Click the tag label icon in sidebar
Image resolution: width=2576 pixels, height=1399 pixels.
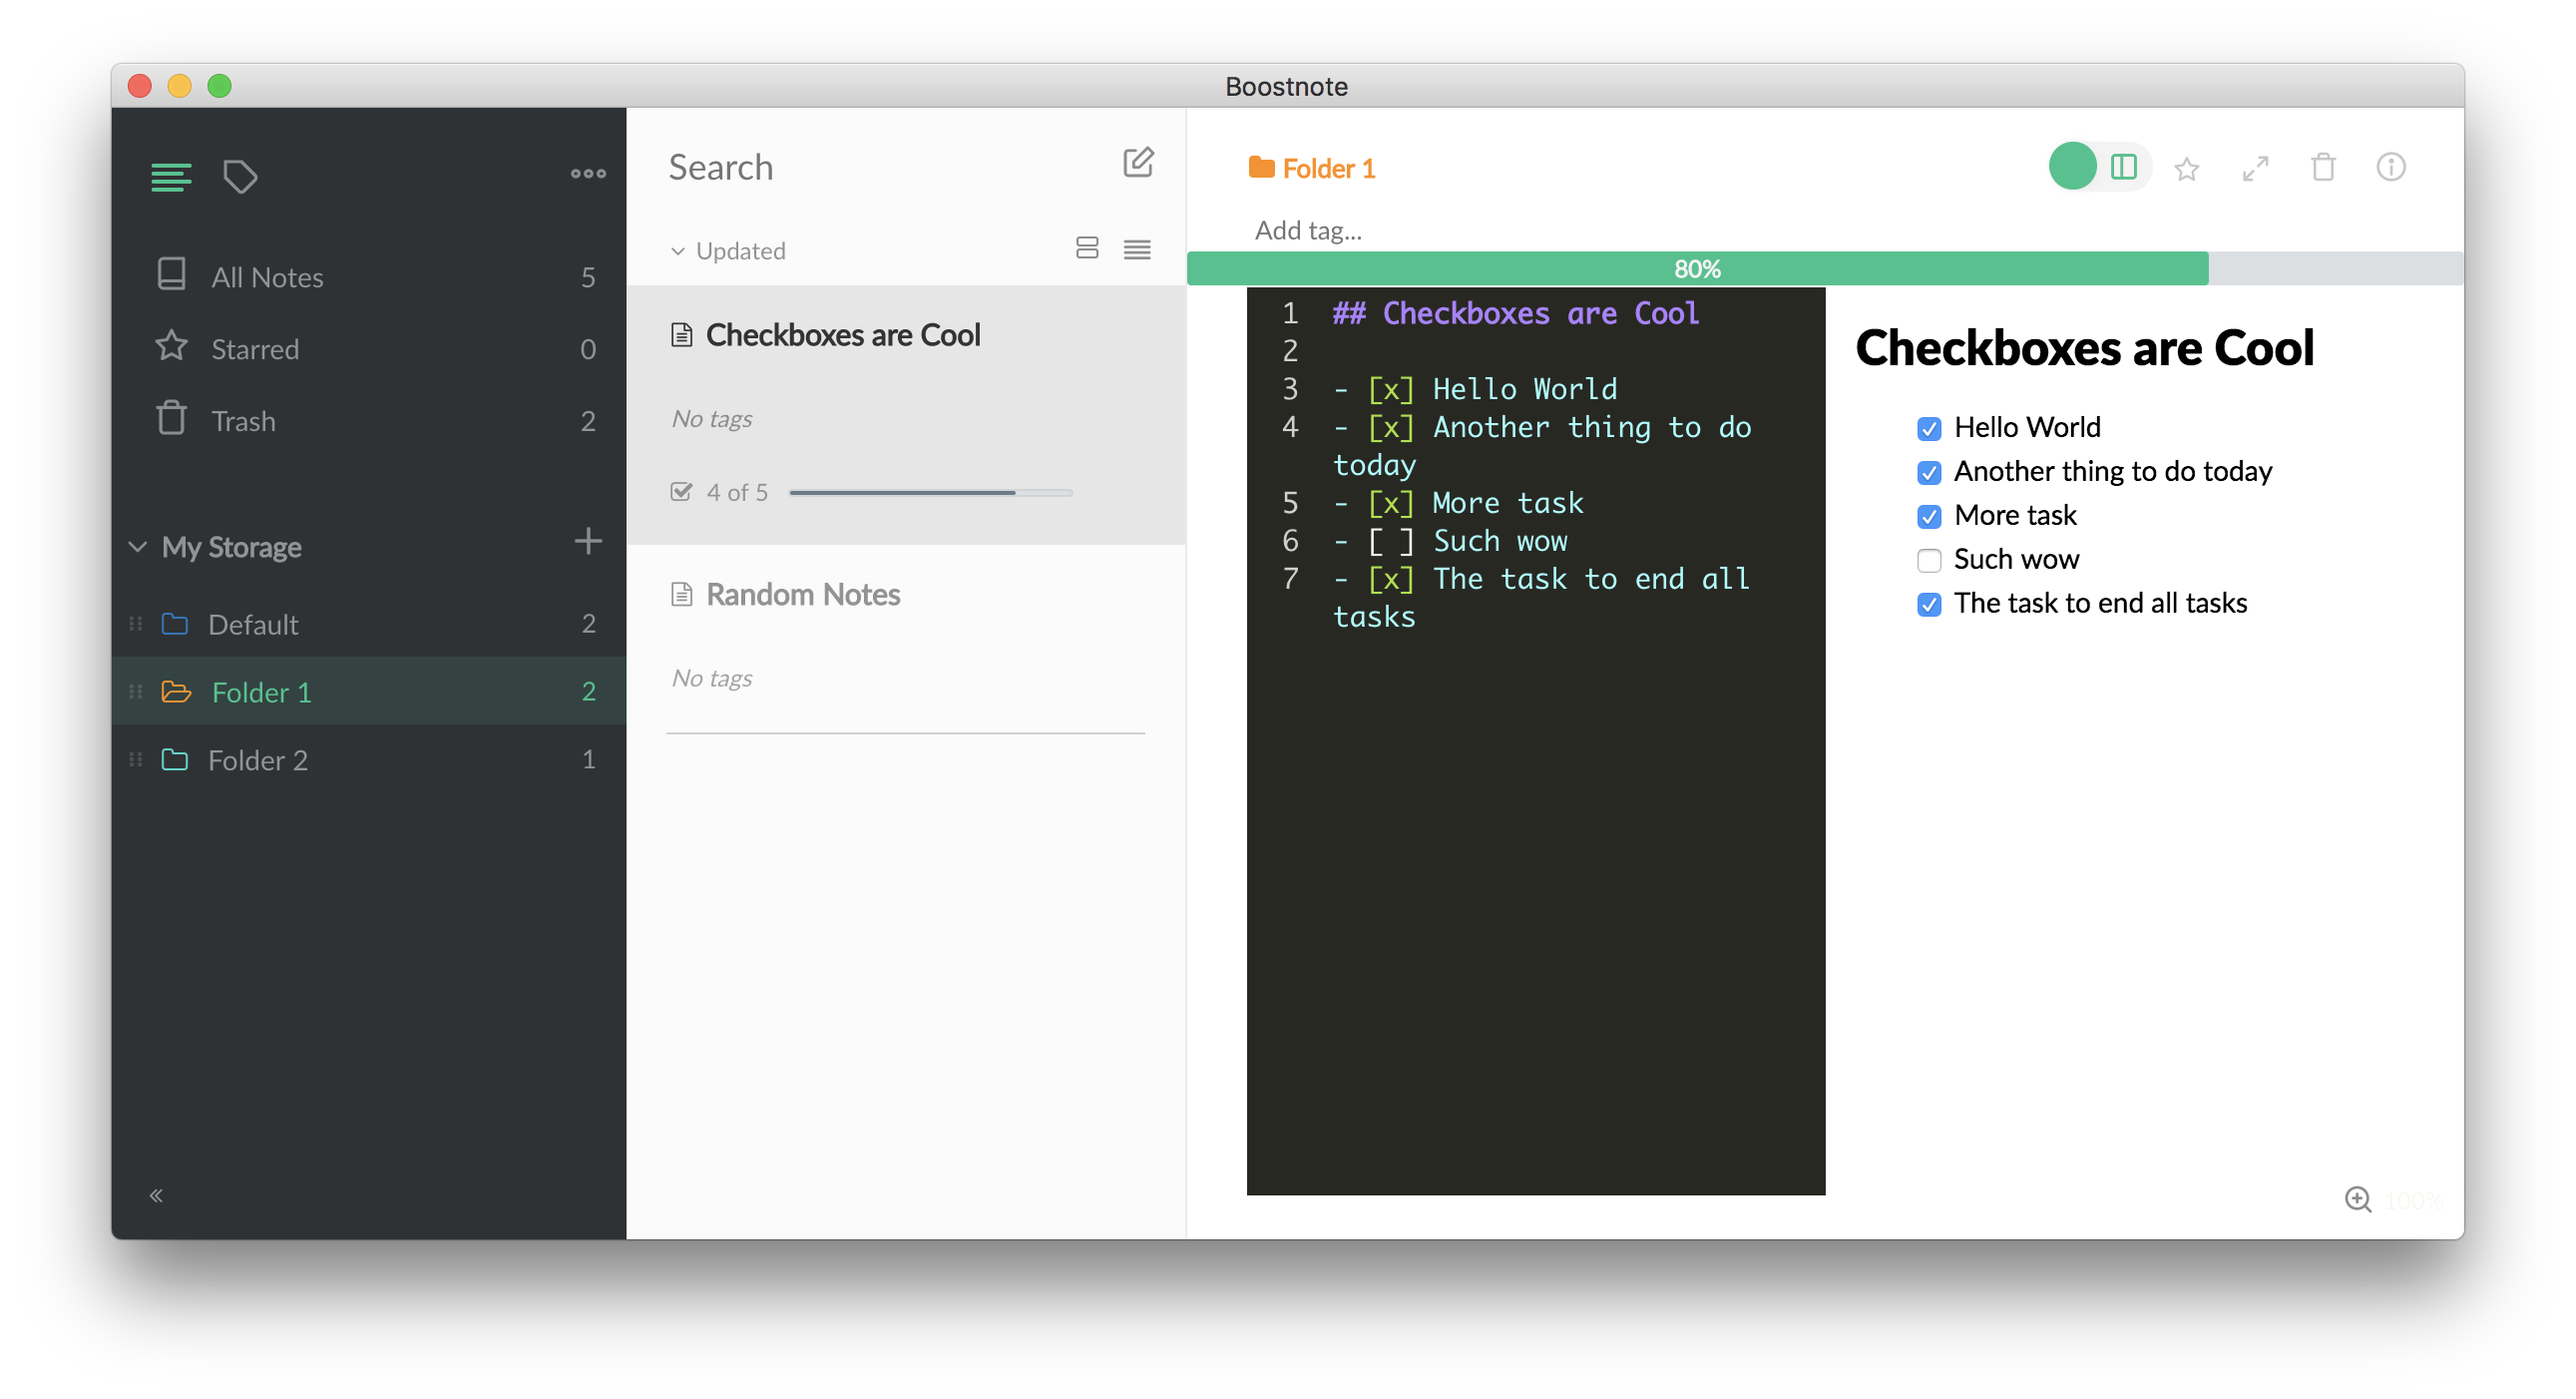coord(239,176)
